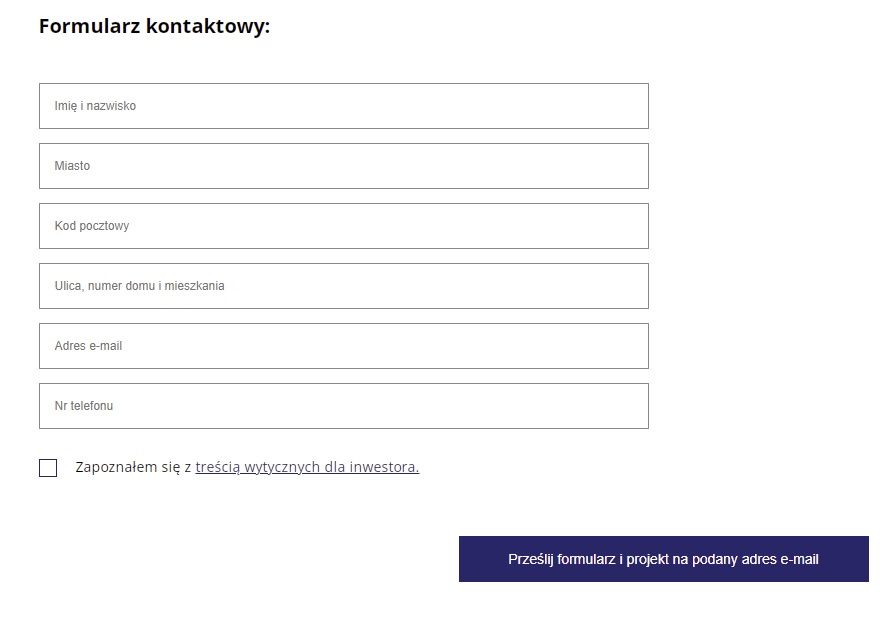
Task: Click the Ulica, numer domu i mieszkania field
Action: pos(343,285)
